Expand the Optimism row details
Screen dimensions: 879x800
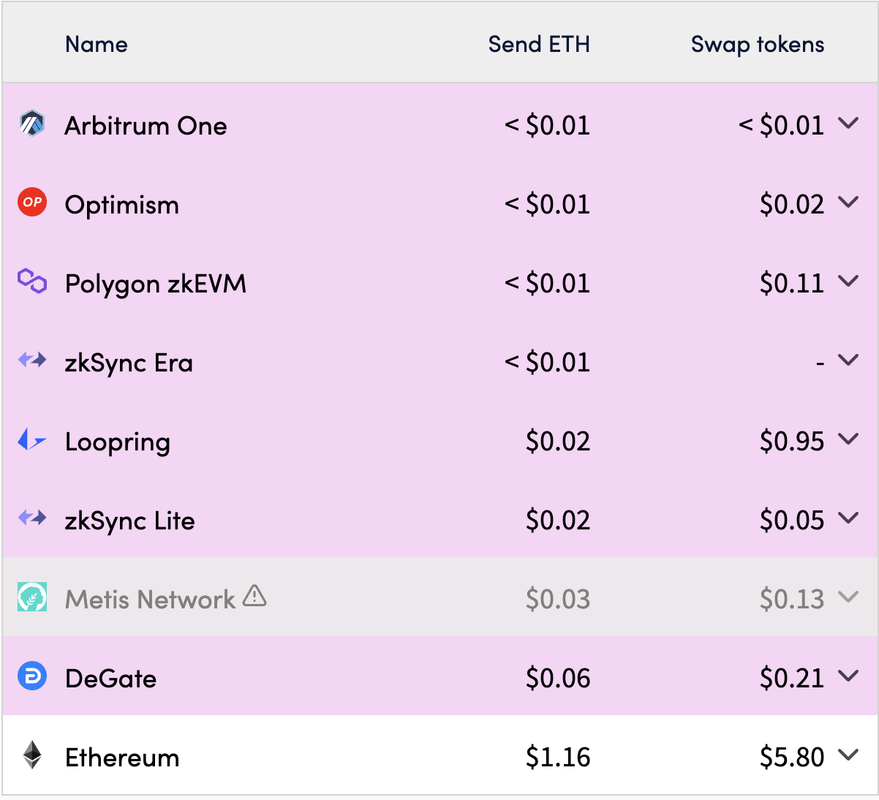tap(848, 202)
